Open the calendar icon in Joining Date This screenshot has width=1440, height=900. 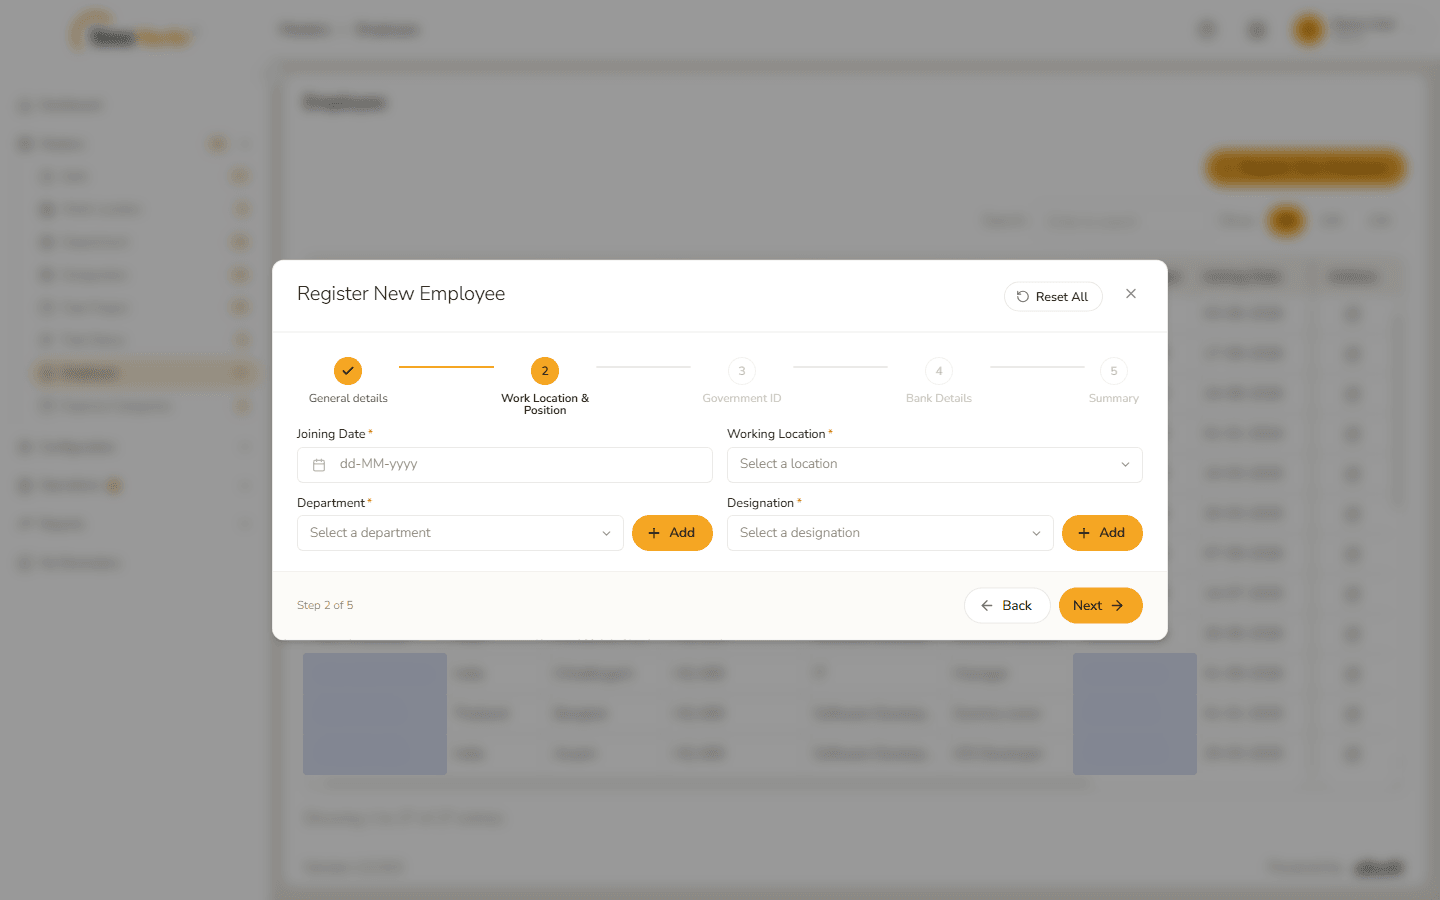point(319,465)
